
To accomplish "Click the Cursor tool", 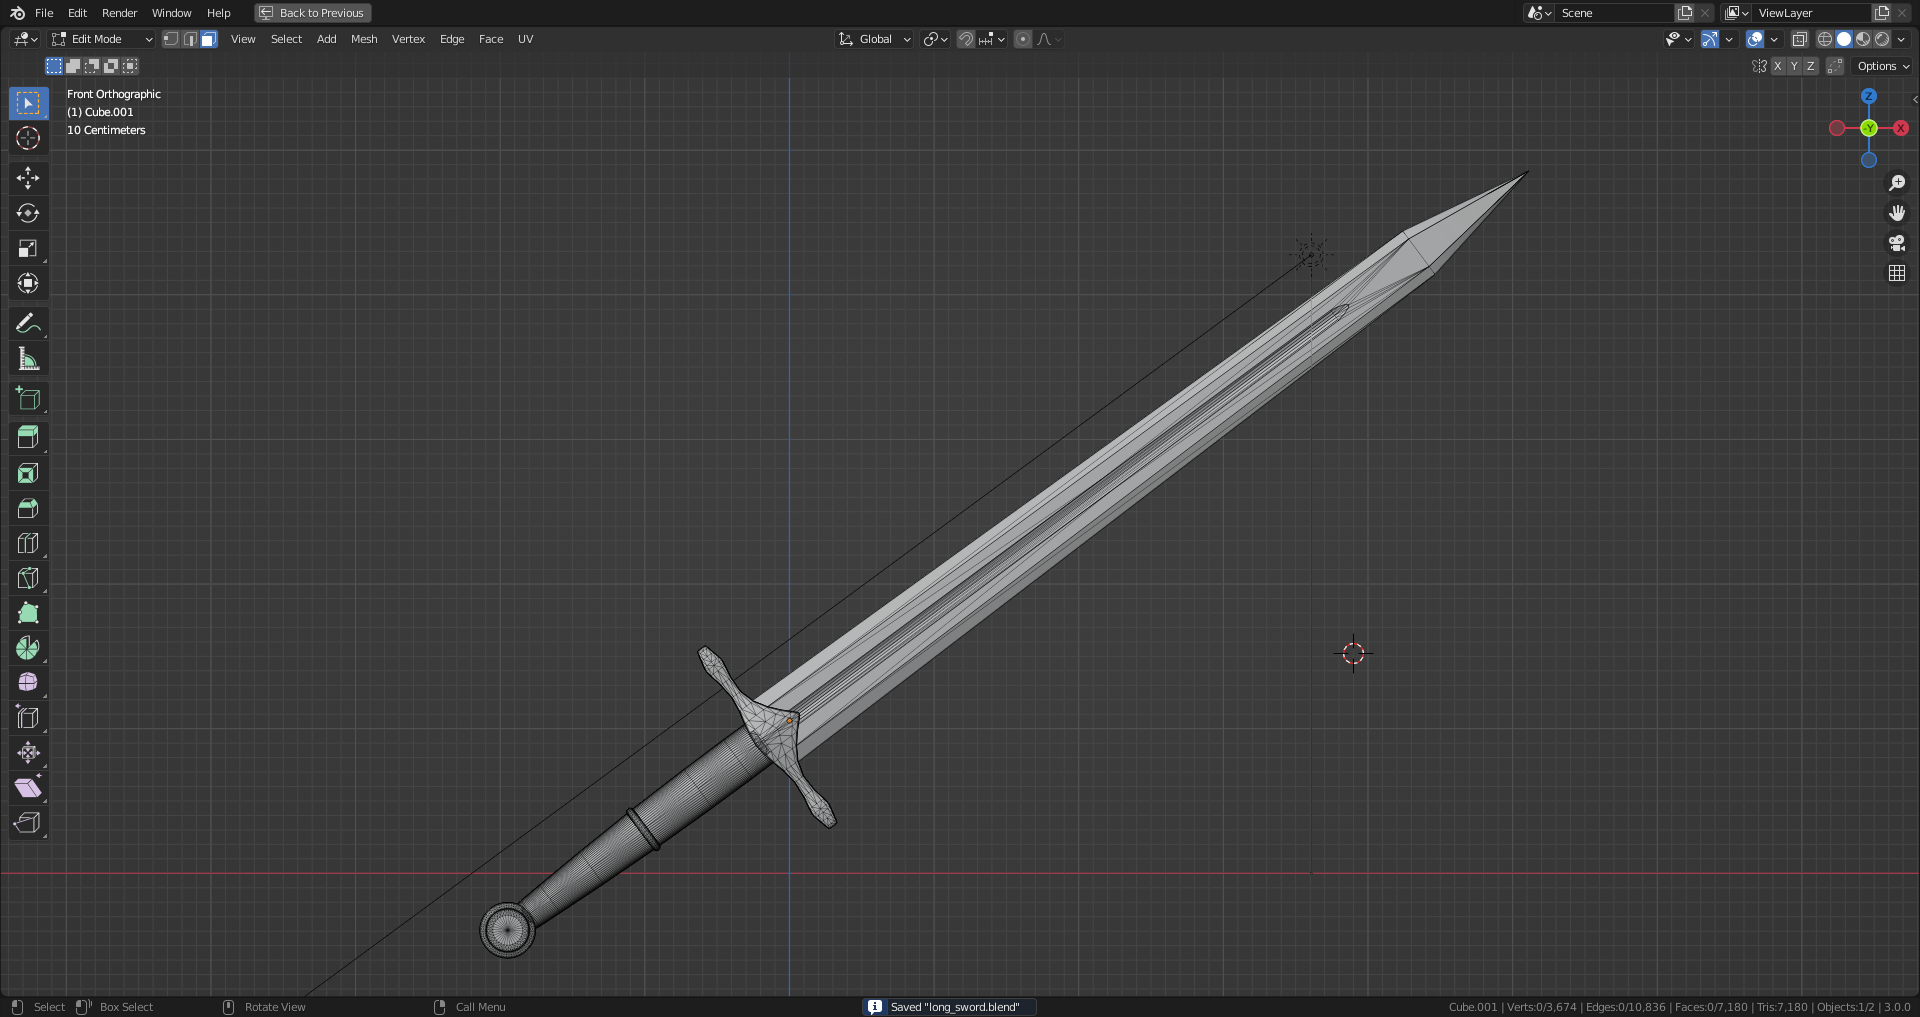I will tap(28, 138).
